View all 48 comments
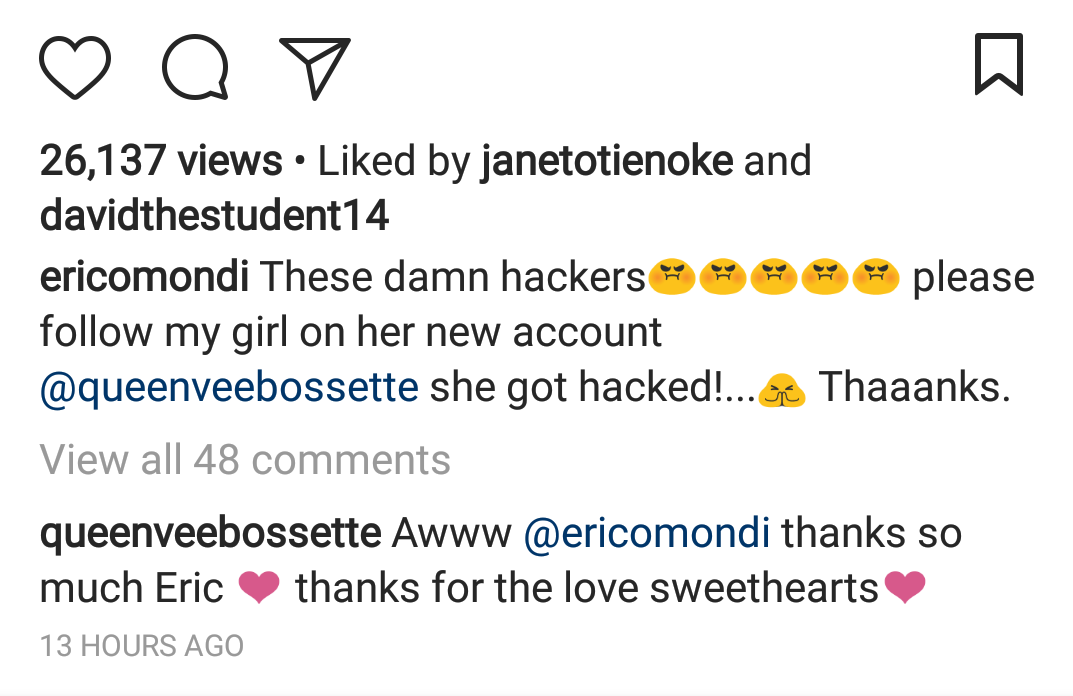This screenshot has width=1073, height=696. (245, 459)
